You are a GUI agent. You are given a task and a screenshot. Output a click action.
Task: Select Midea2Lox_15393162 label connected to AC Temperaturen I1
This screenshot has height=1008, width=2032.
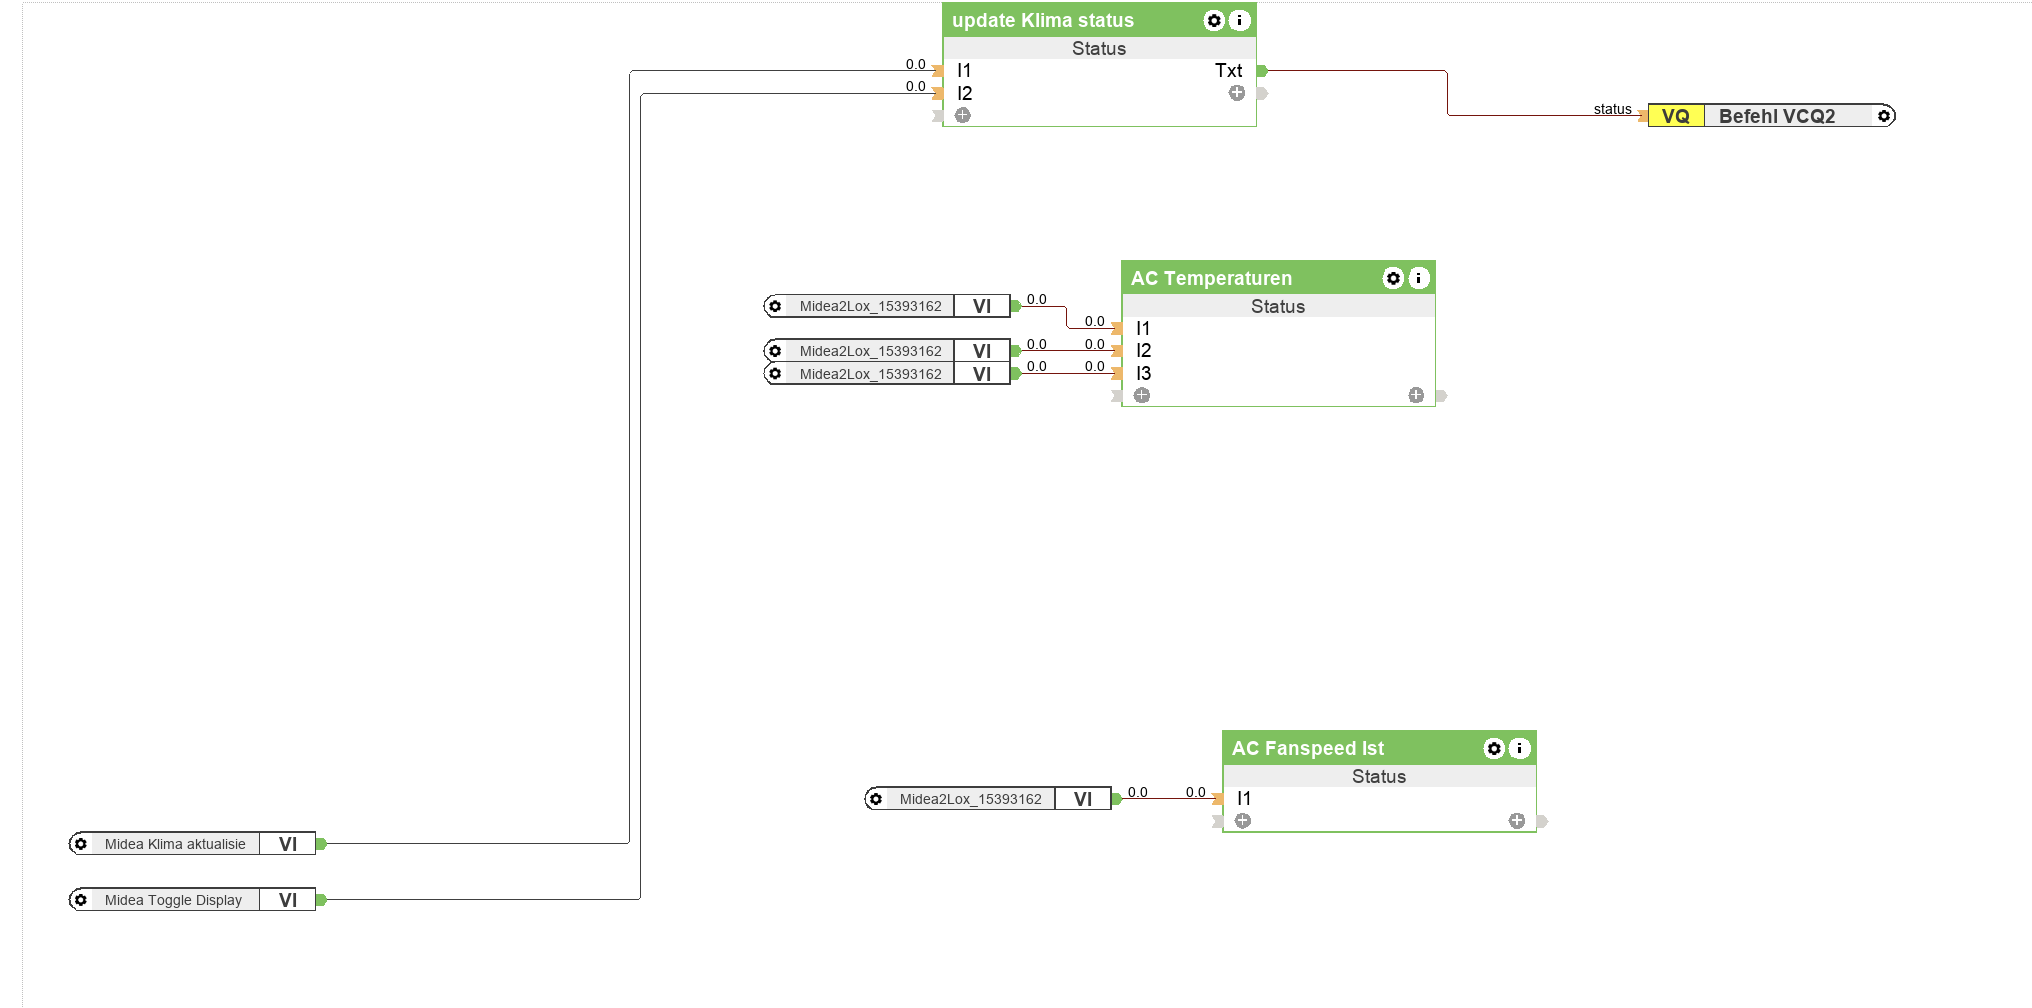(870, 306)
